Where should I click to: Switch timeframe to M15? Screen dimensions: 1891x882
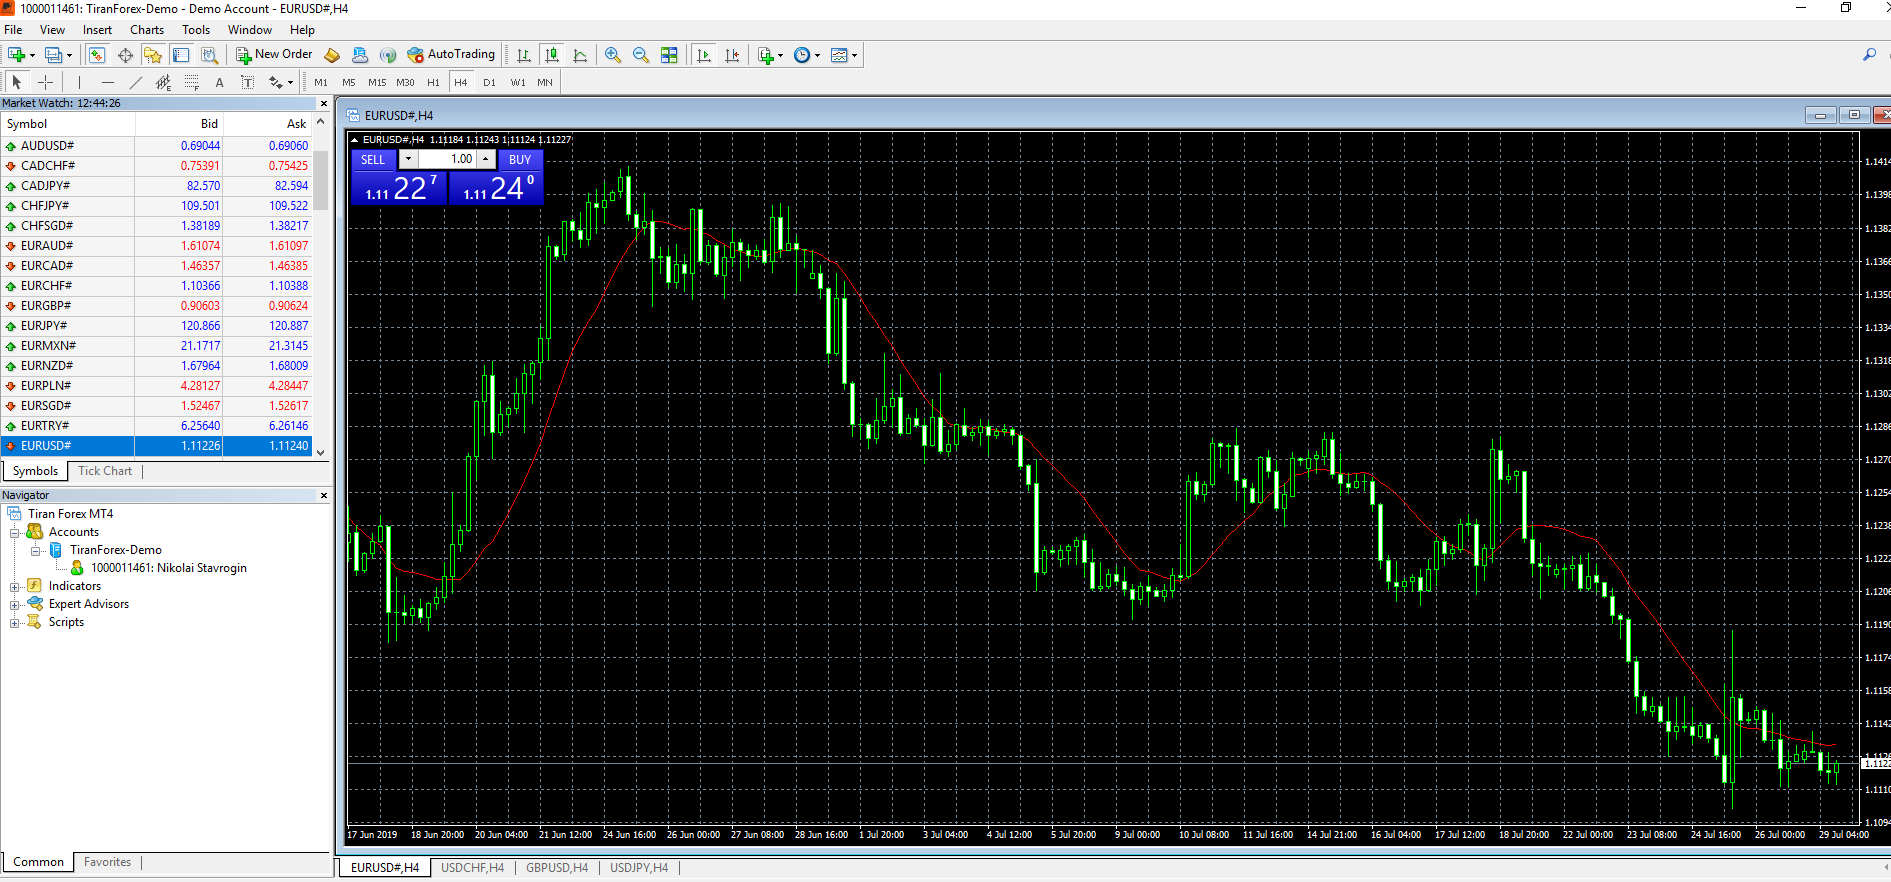(377, 82)
